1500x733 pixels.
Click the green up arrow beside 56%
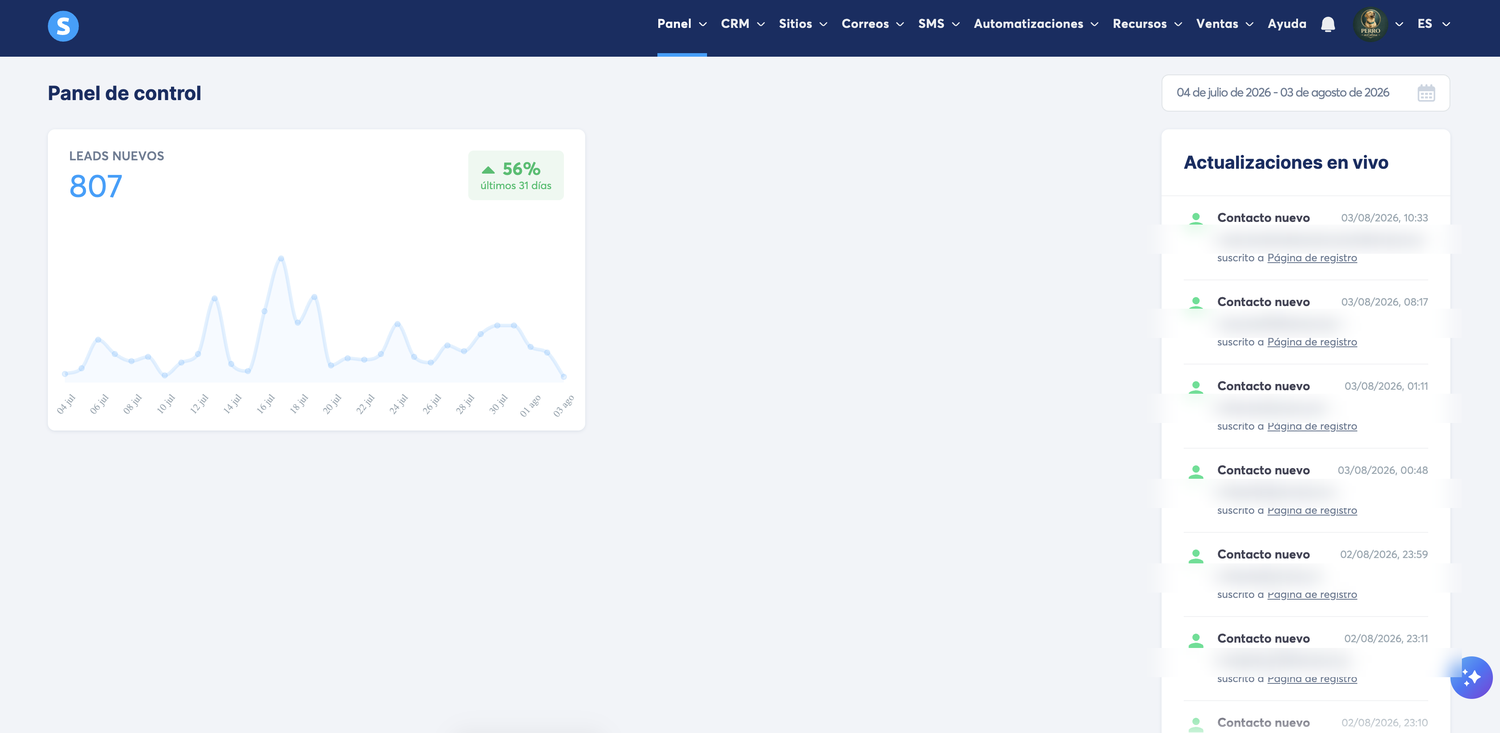click(x=488, y=170)
